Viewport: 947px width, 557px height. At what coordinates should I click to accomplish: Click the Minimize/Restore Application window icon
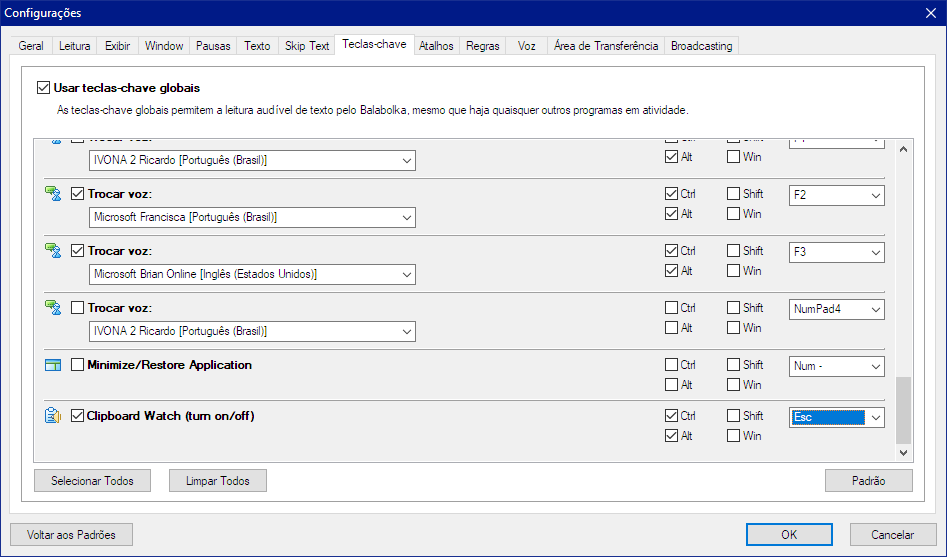tap(54, 365)
